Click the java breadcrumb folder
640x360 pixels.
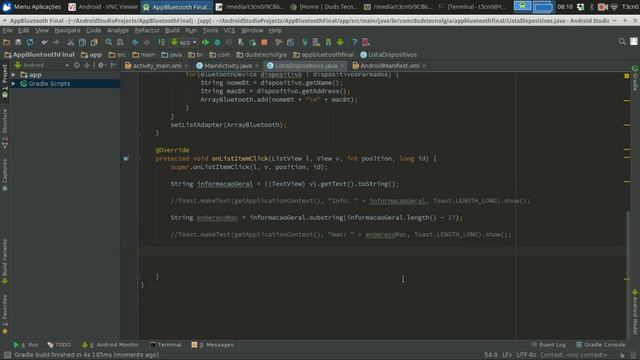point(171,54)
